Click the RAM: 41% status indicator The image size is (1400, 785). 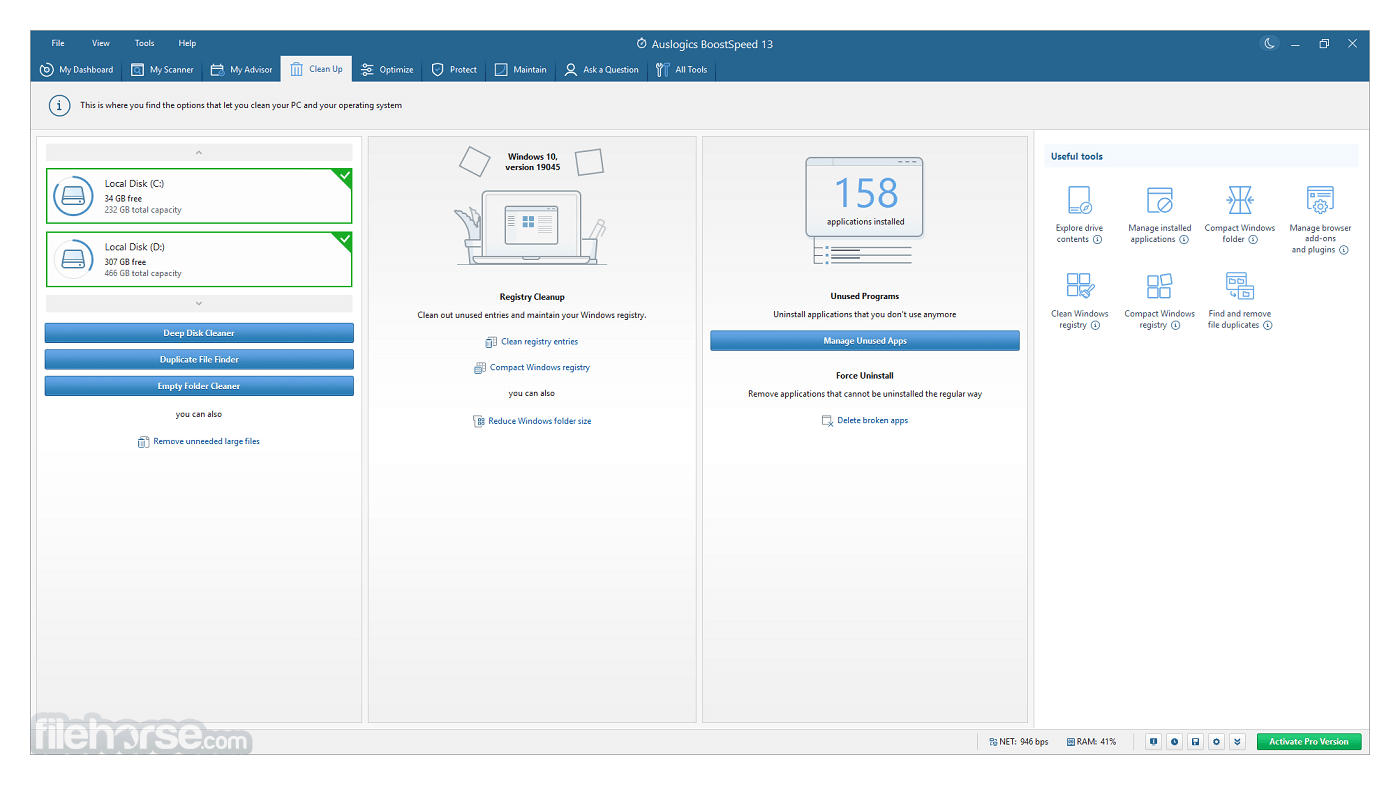tap(1092, 742)
